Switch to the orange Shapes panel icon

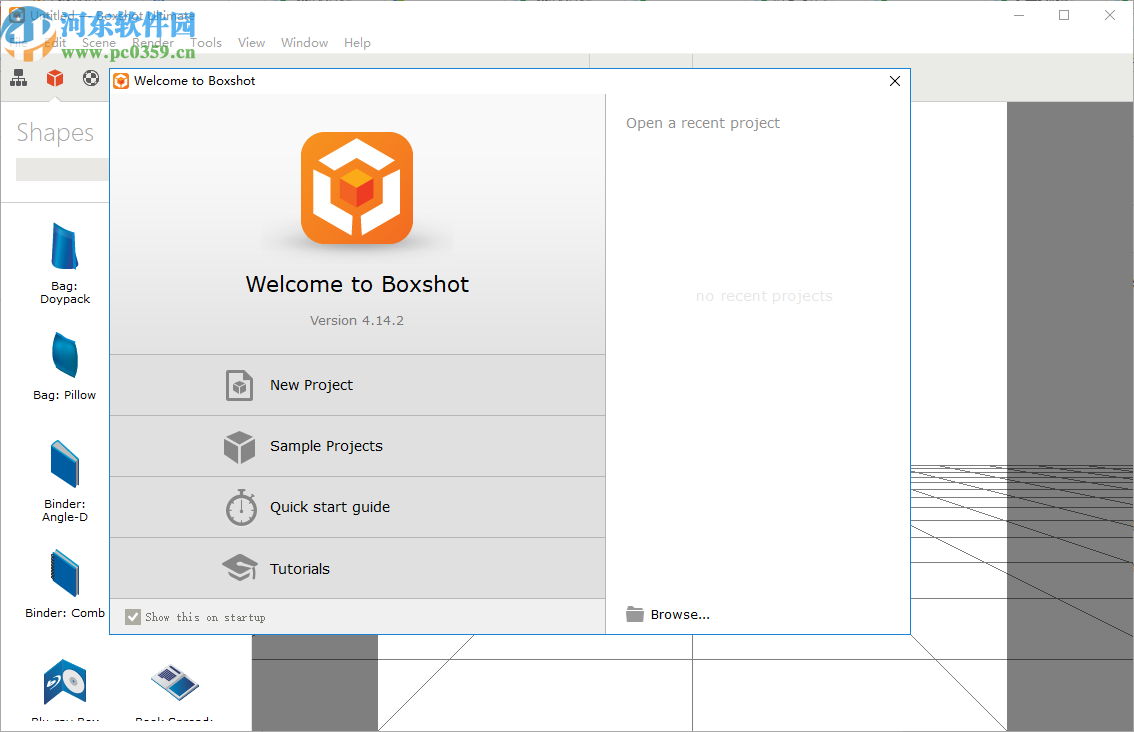tap(55, 78)
